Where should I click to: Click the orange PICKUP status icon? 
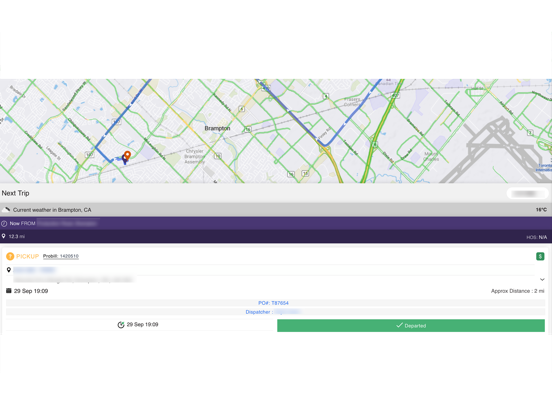click(10, 256)
